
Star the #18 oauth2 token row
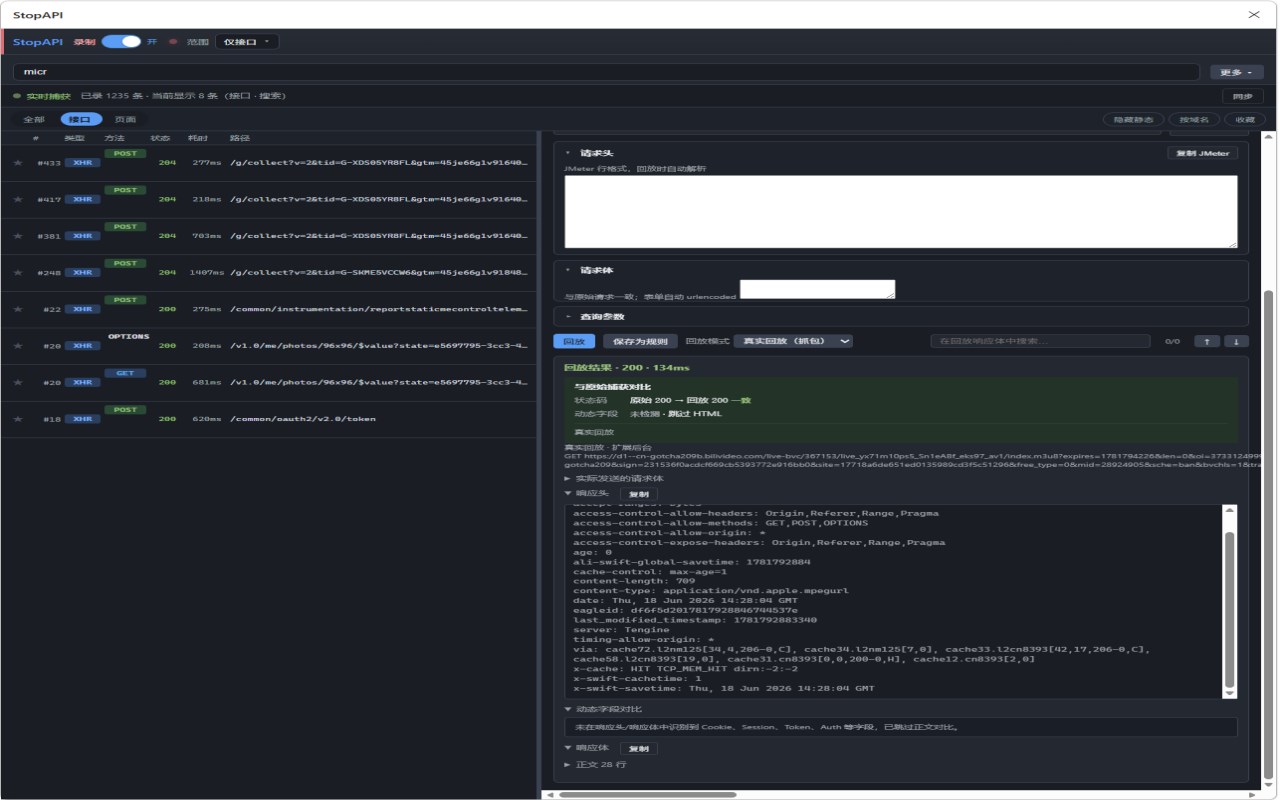click(17, 419)
